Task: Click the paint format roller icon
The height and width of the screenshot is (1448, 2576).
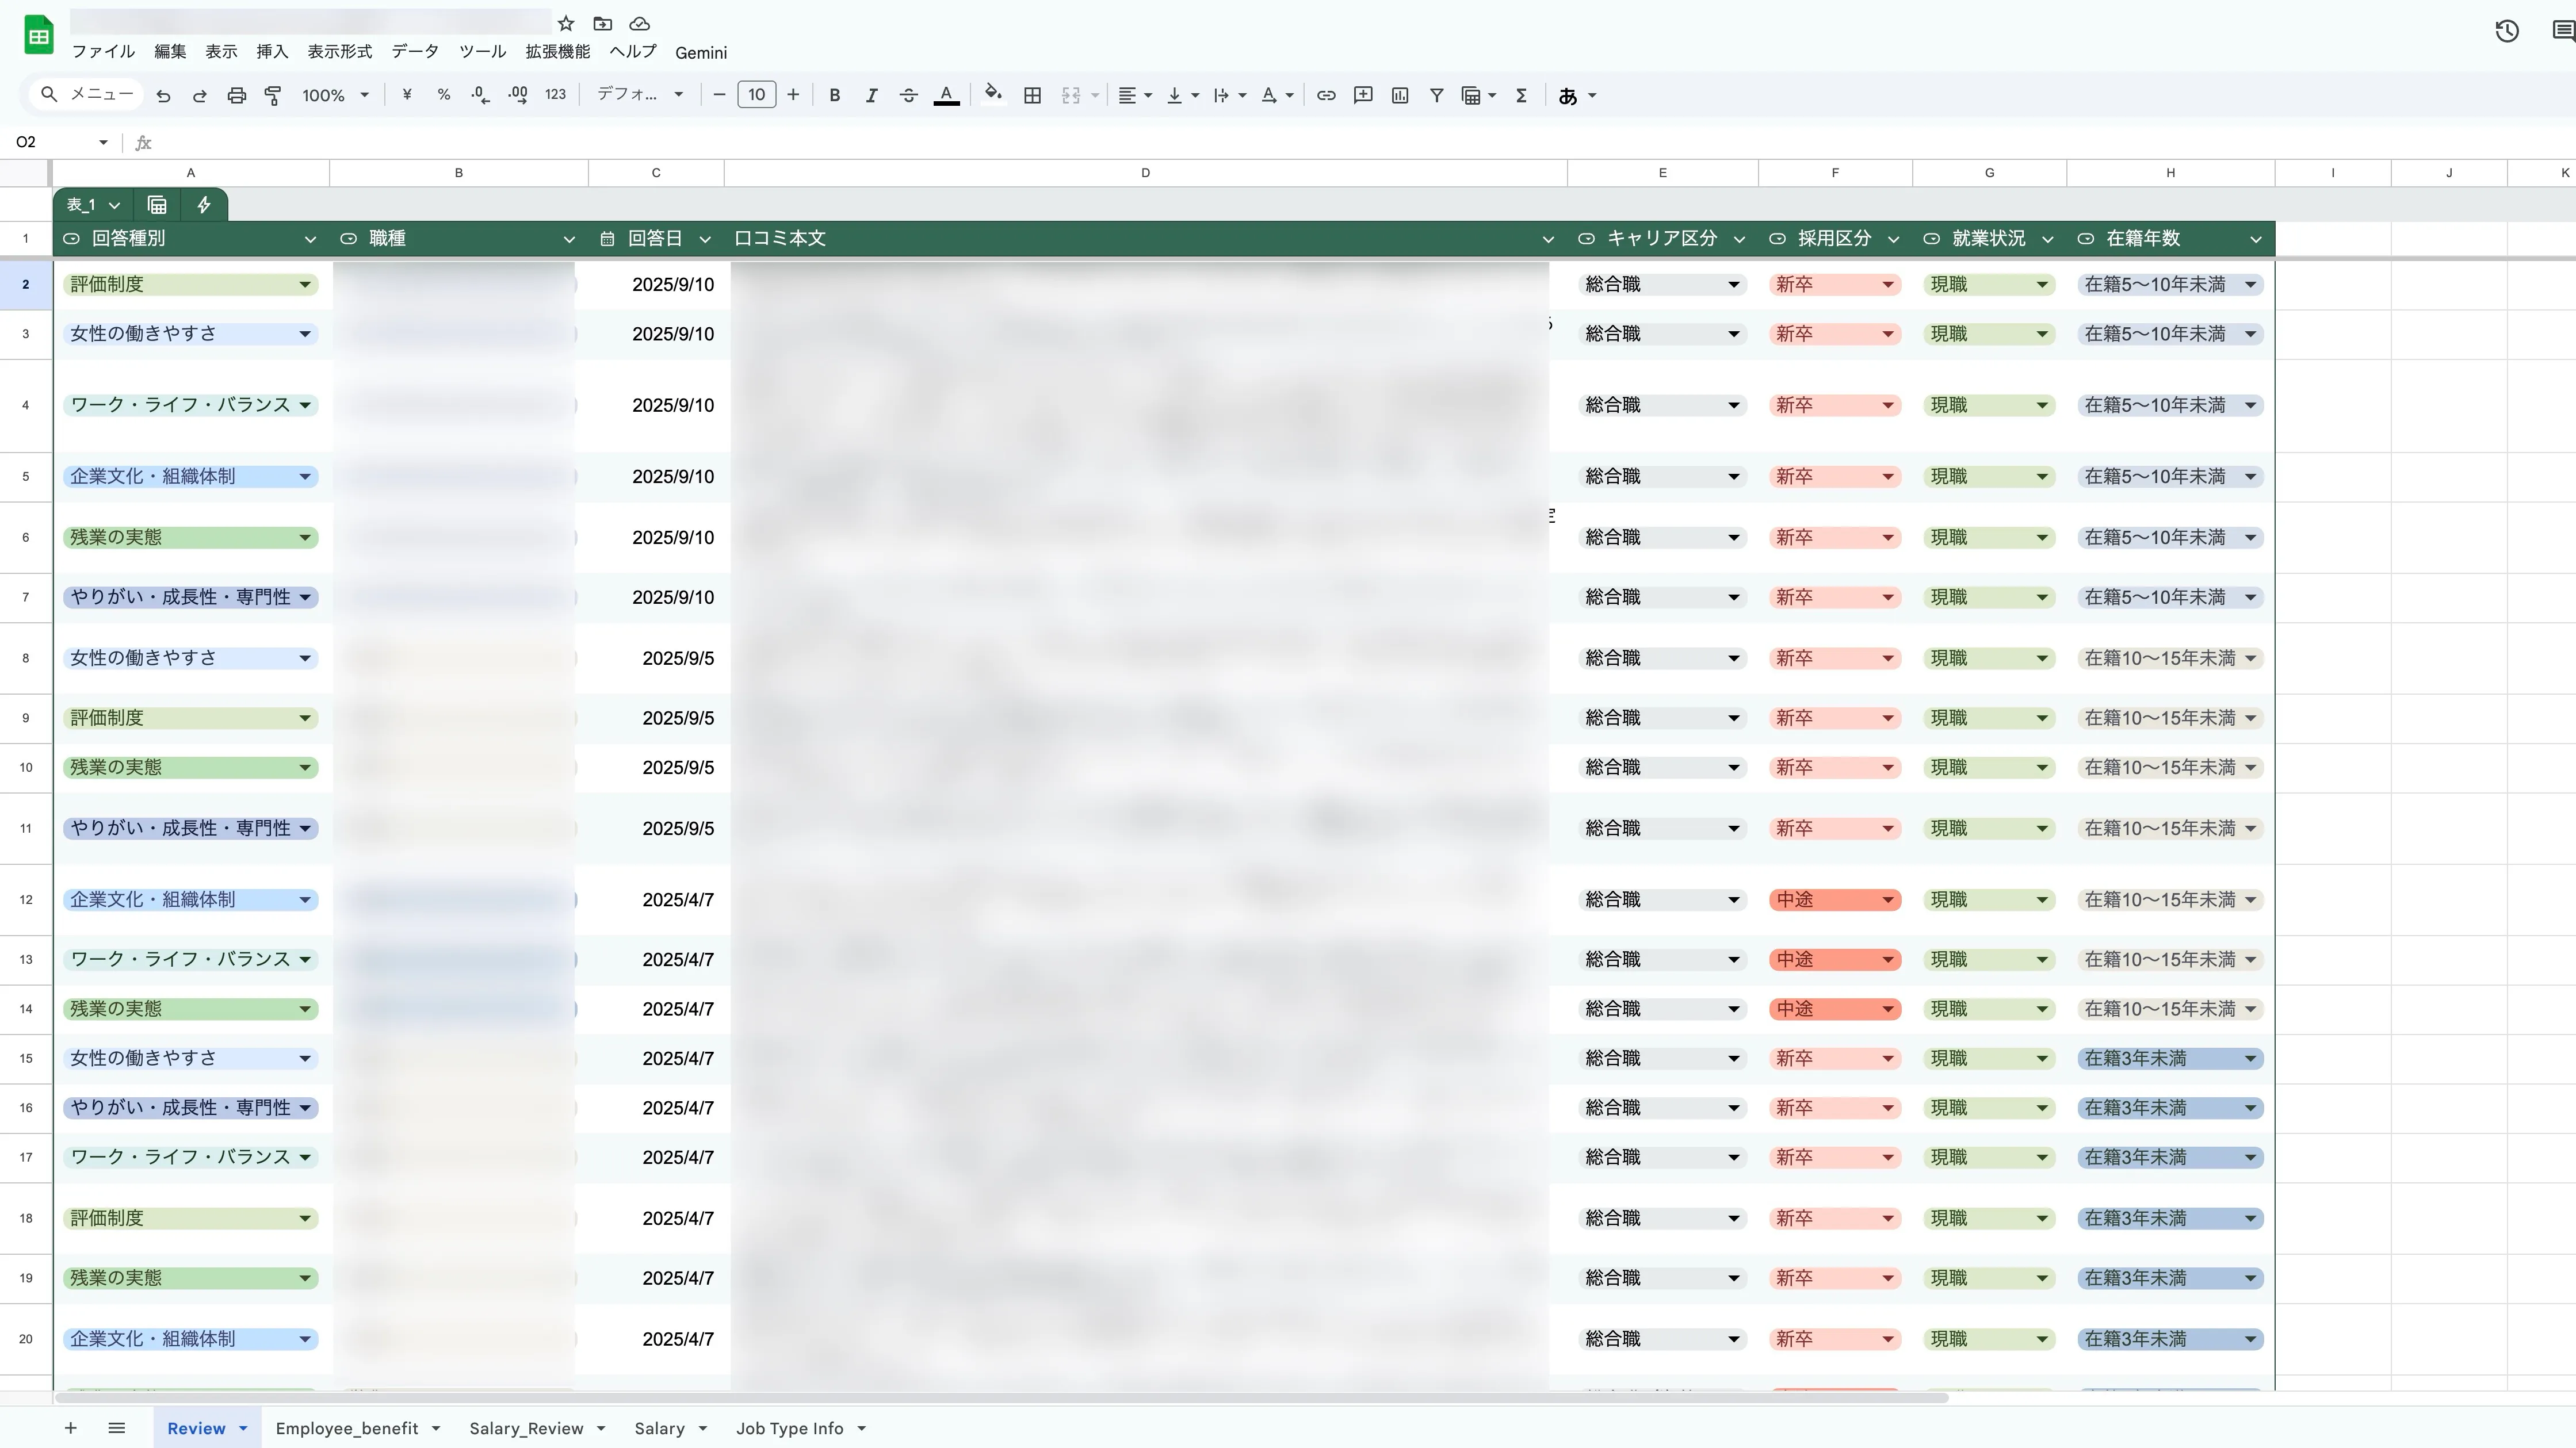Action: 272,96
